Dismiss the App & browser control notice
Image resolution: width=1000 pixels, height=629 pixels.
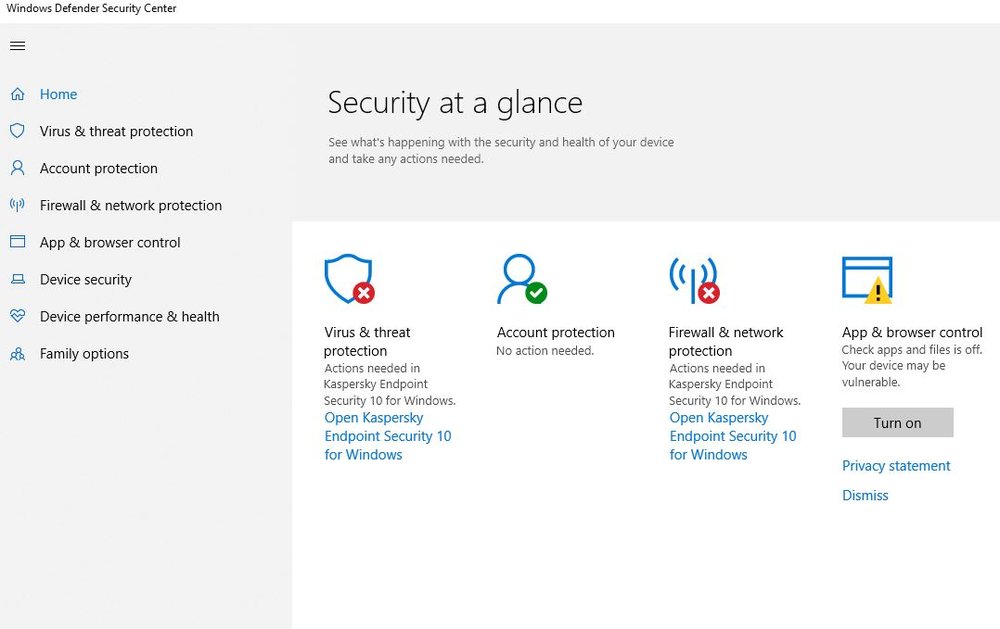tap(864, 495)
